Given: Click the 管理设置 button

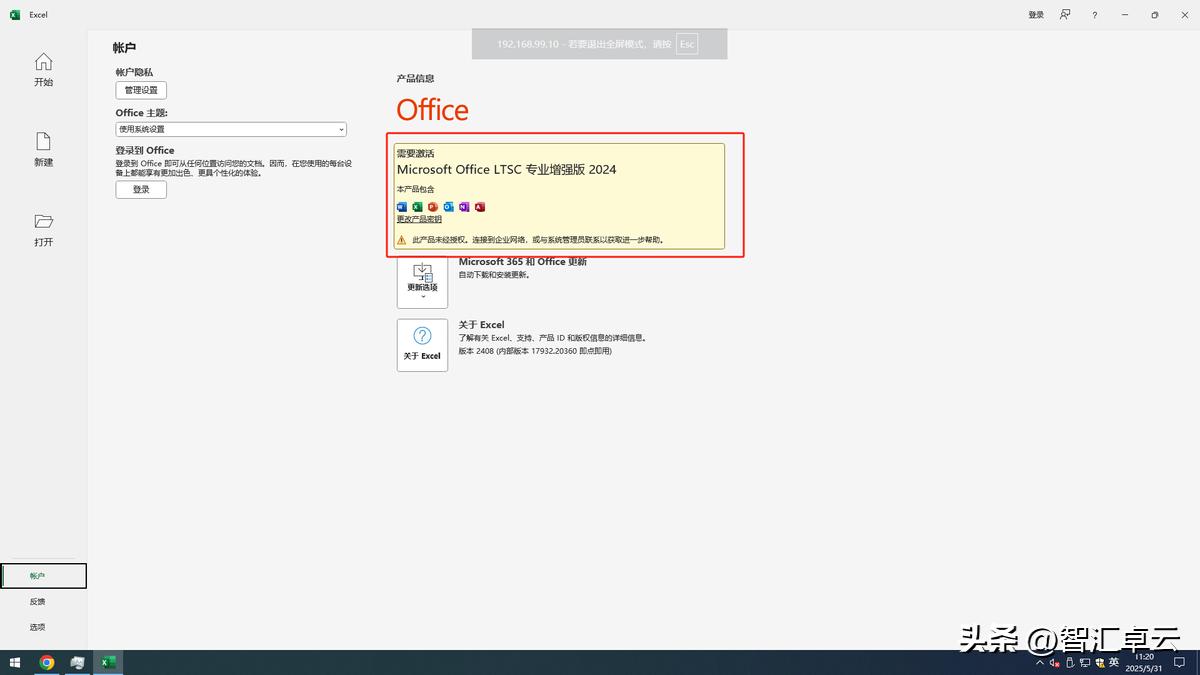Looking at the screenshot, I should (141, 90).
